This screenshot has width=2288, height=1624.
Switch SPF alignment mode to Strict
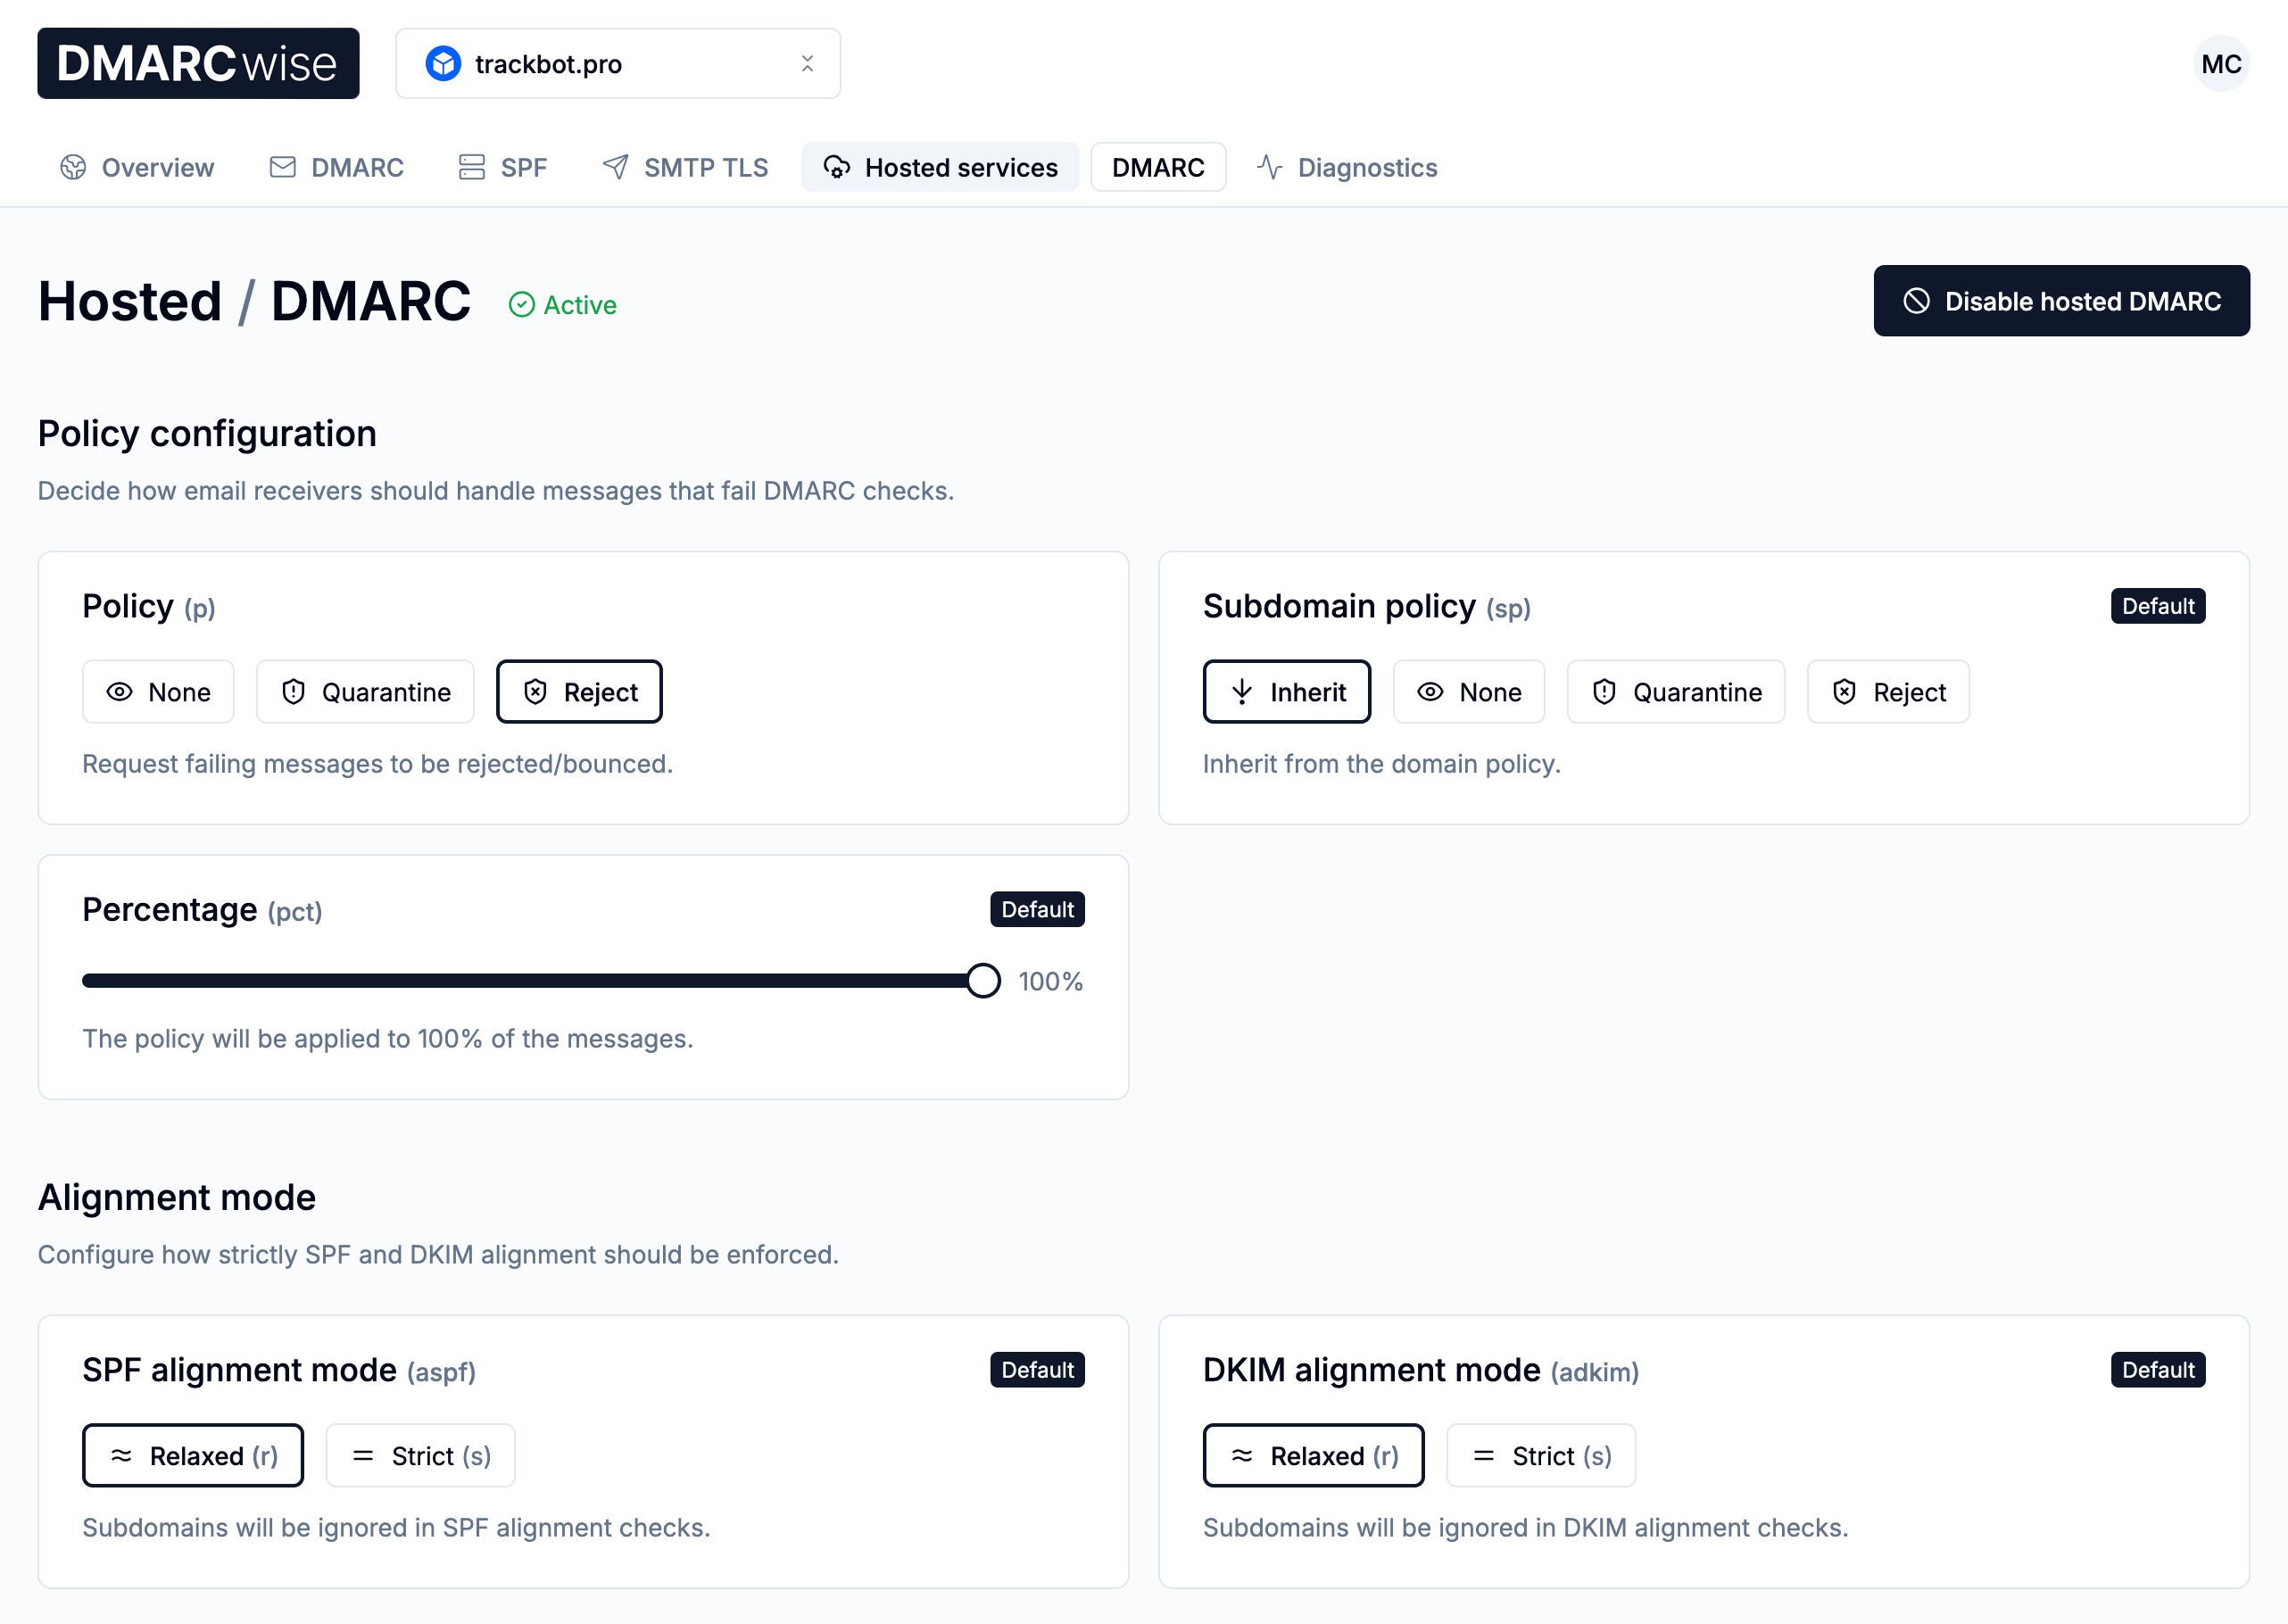click(419, 1455)
